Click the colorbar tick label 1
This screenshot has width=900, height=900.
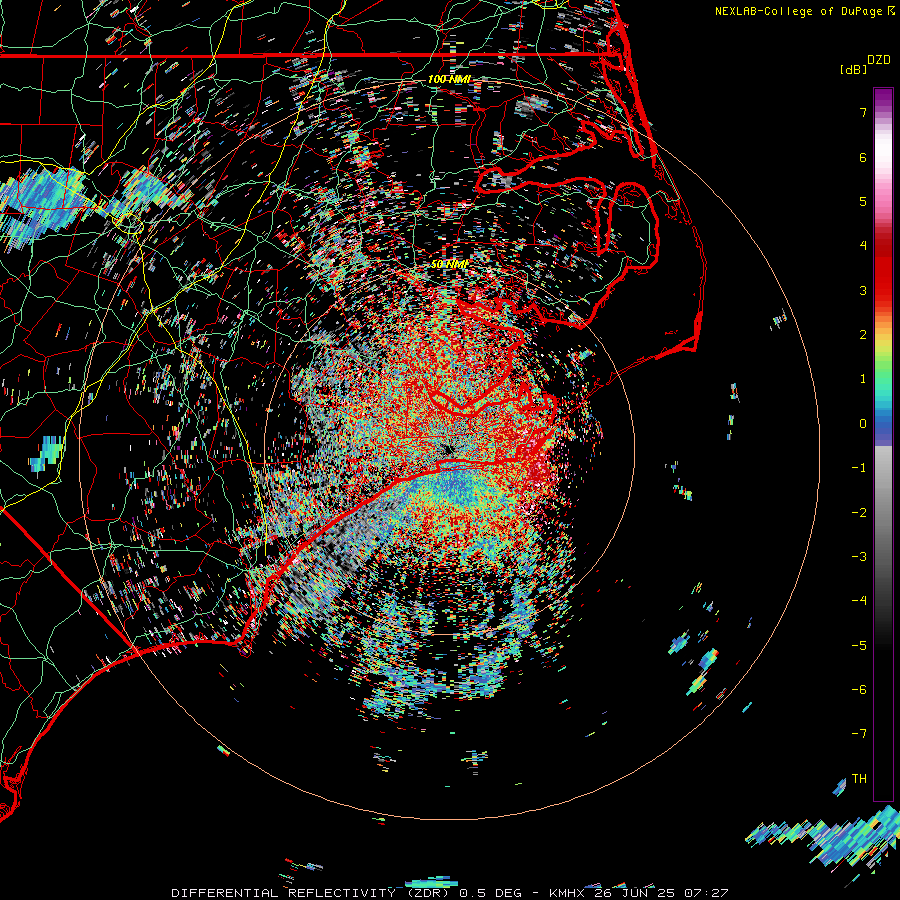(x=863, y=379)
